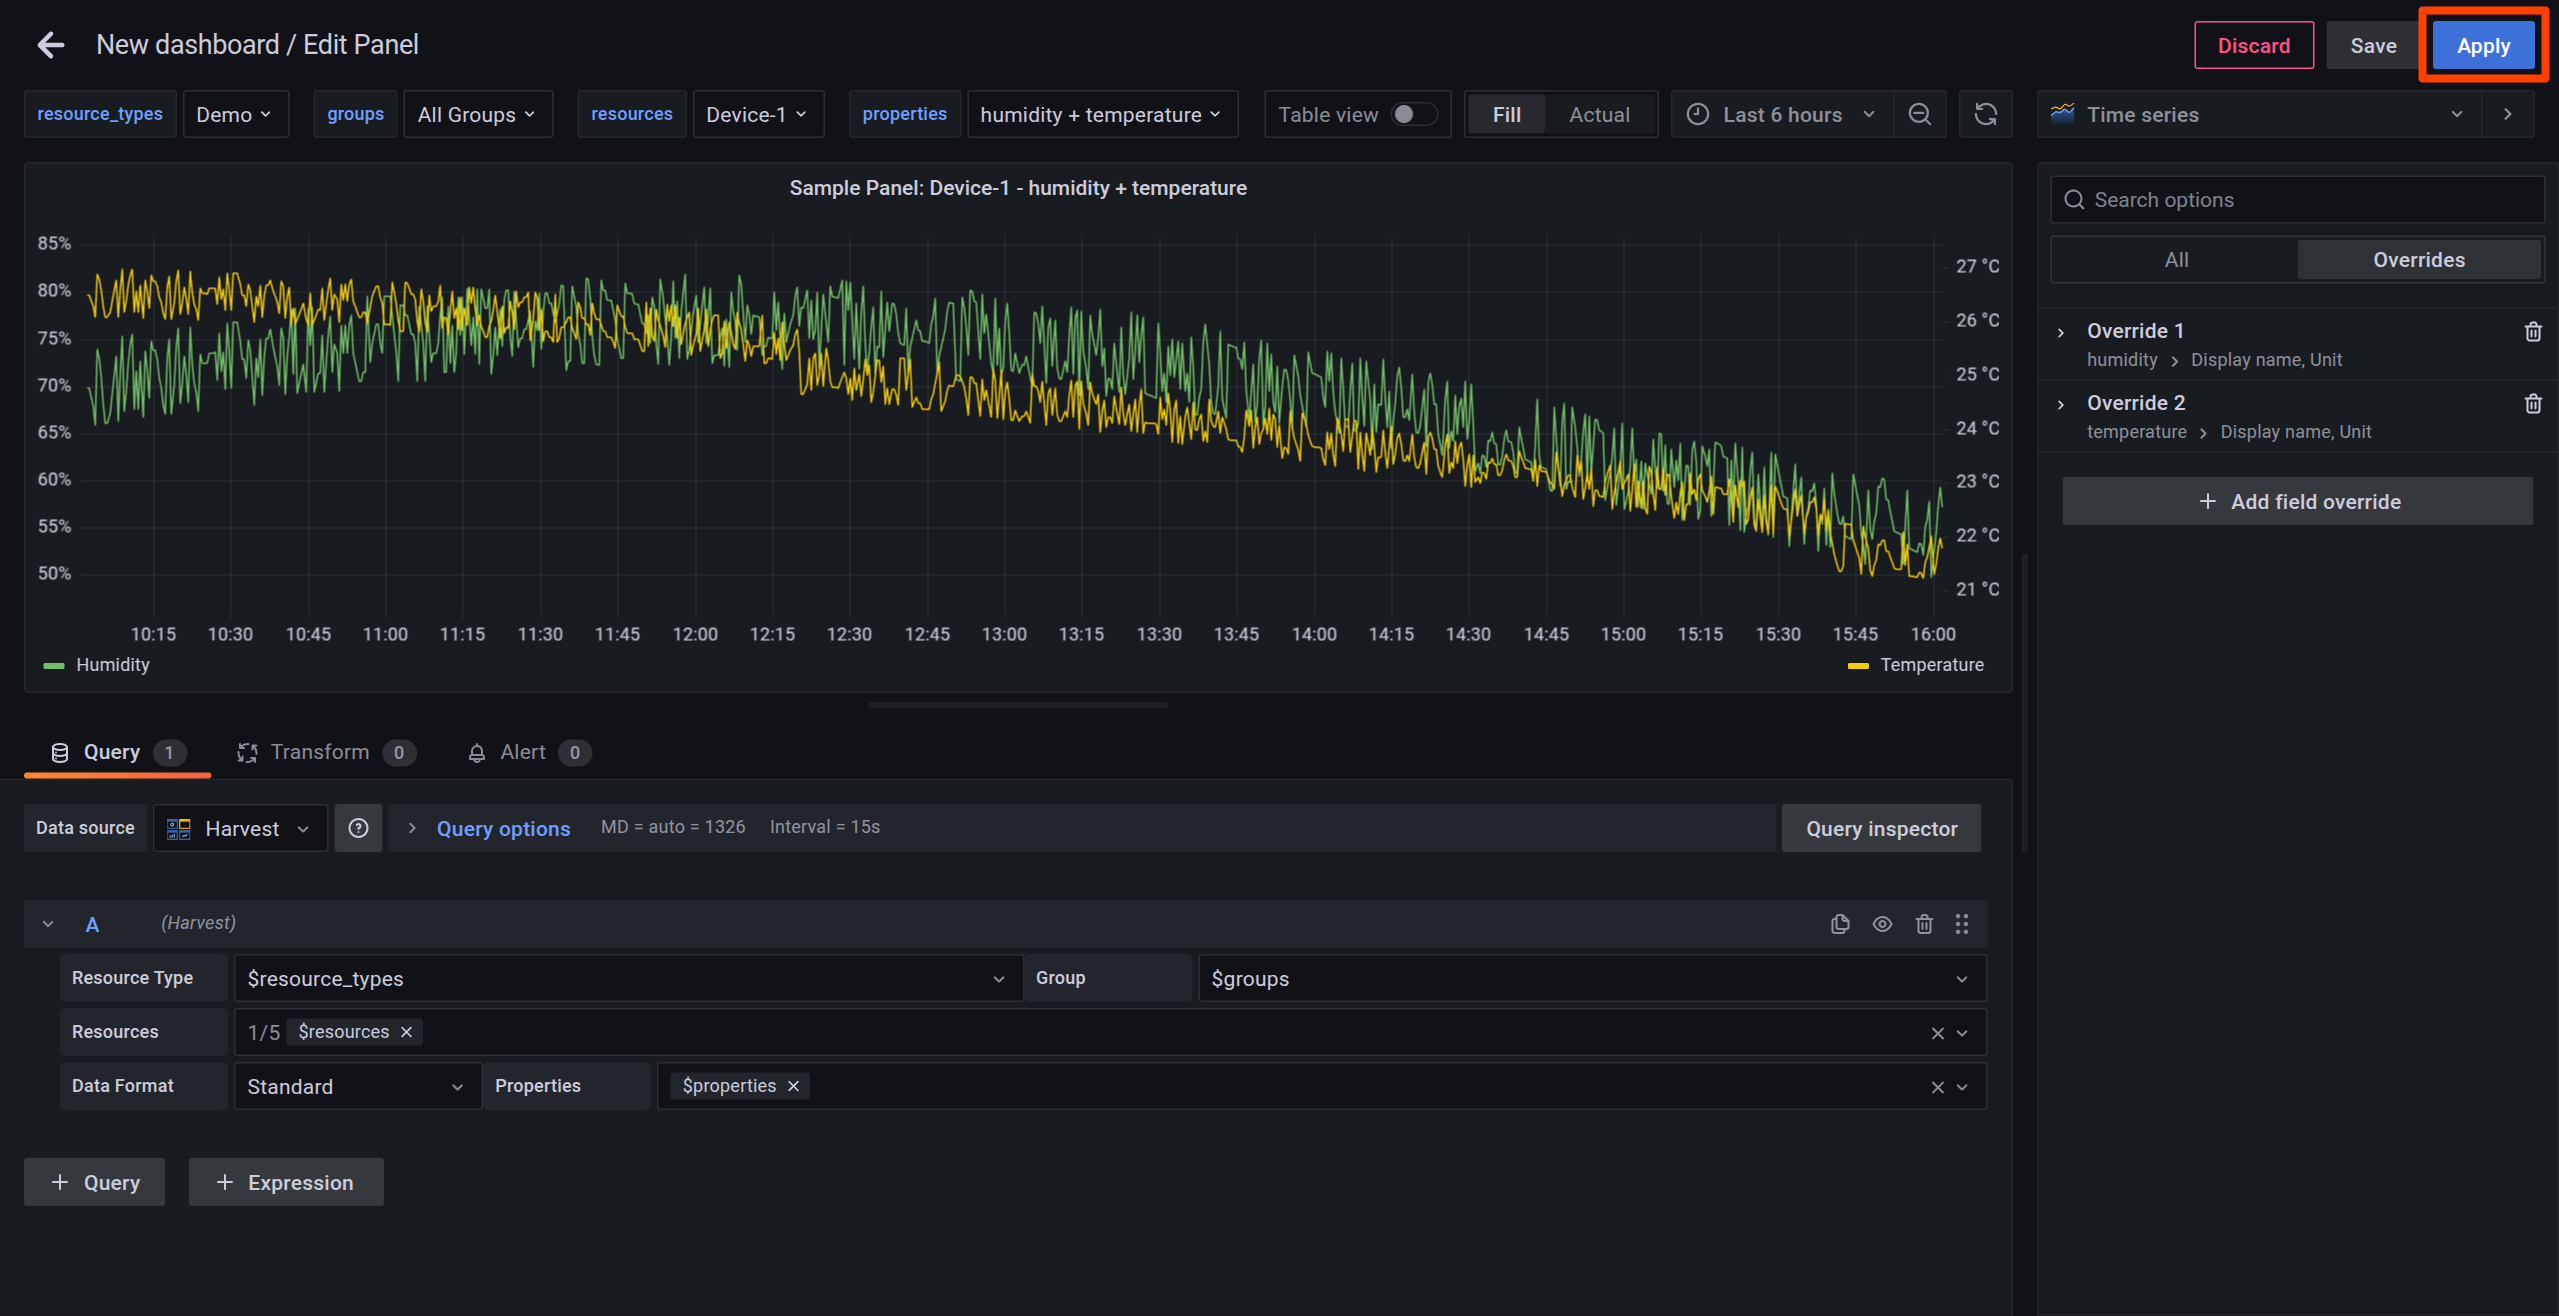Click the zoom out time range icon
2559x1316 pixels.
[x=1919, y=114]
